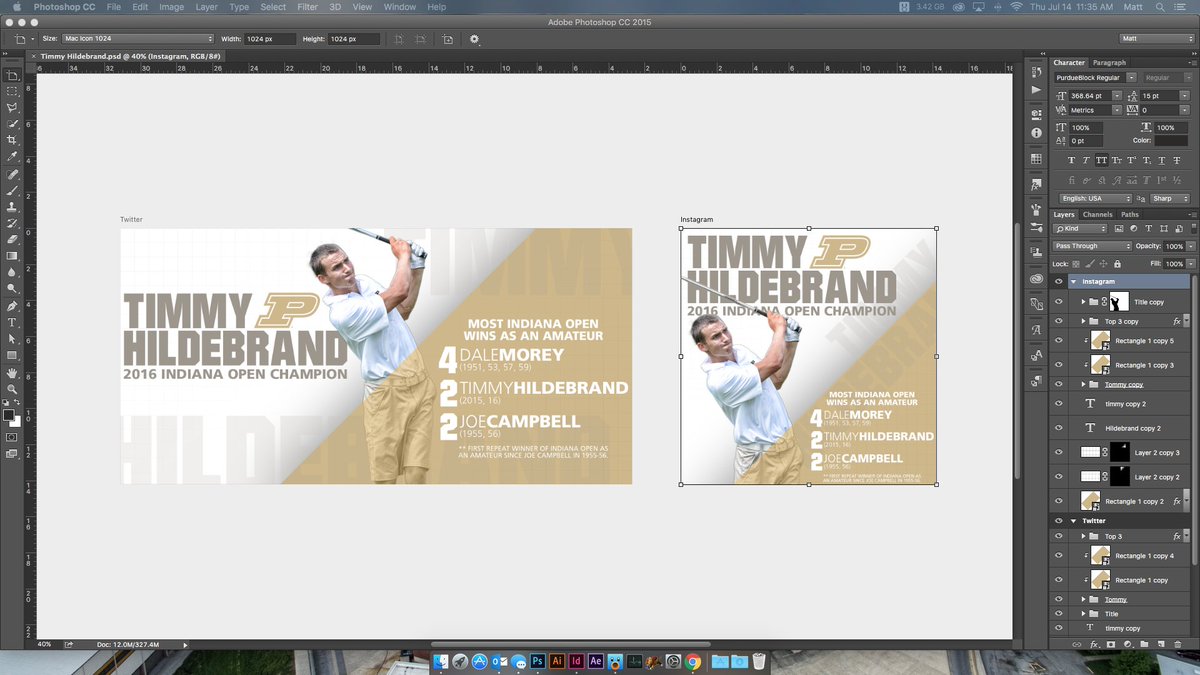Select the Rectangle shape tool

[13, 356]
